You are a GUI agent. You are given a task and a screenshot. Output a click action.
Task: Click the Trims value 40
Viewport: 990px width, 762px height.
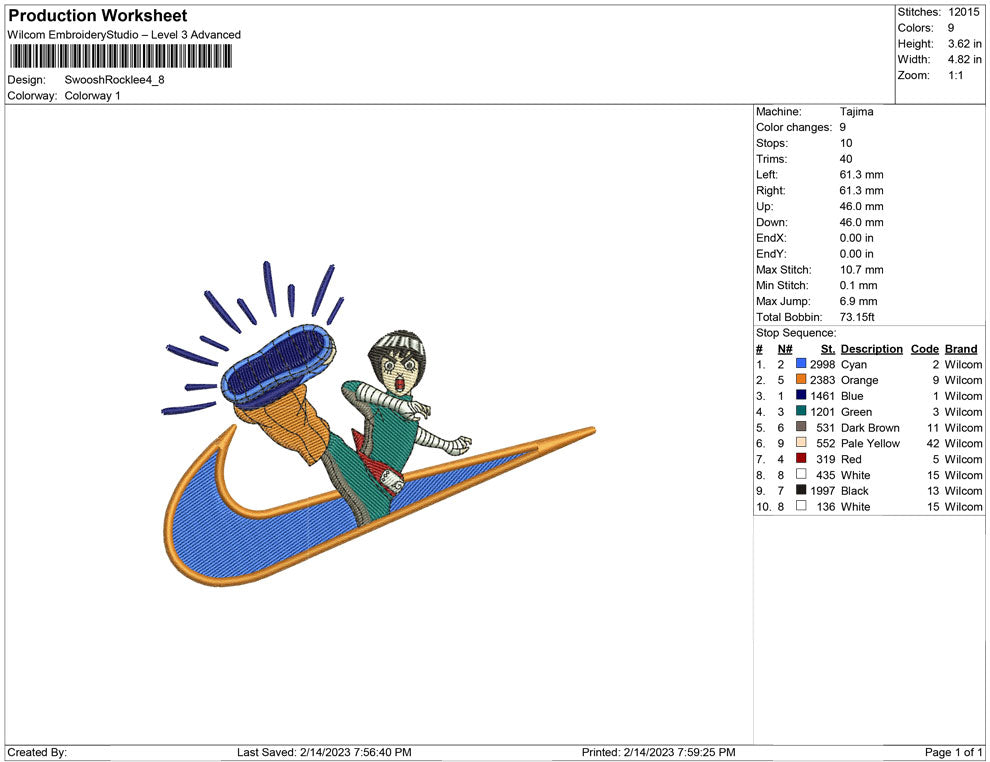(x=846, y=159)
